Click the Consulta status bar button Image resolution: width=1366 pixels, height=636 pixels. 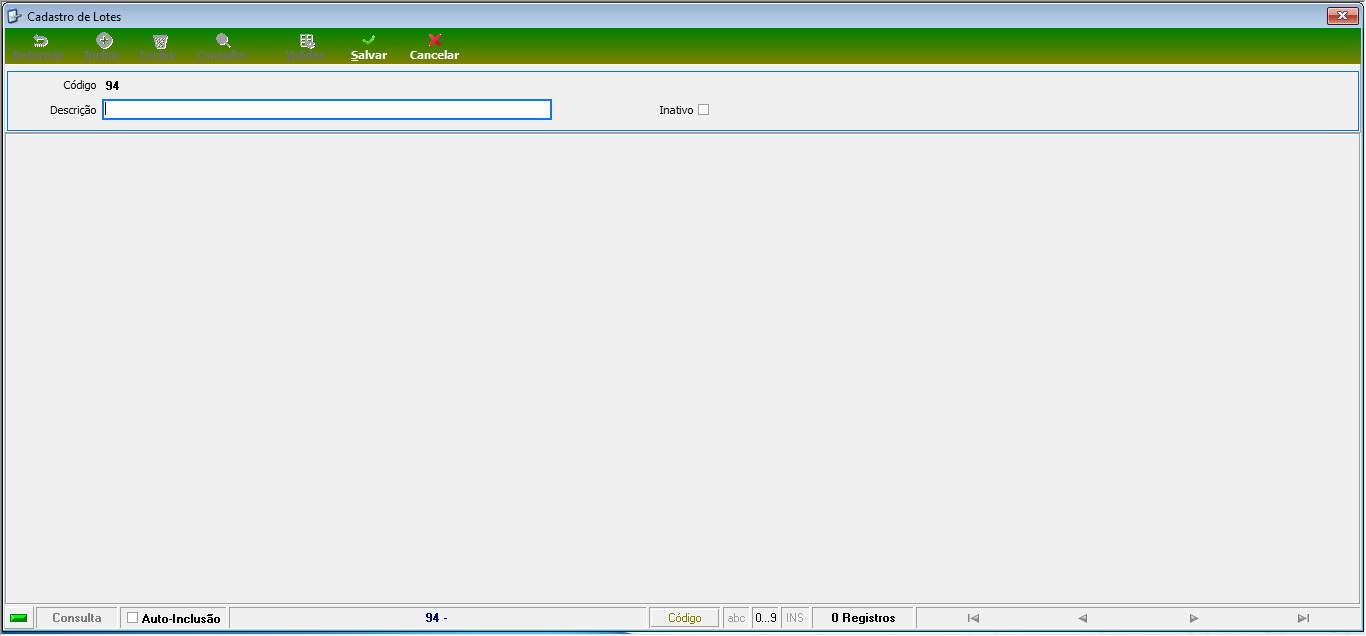pos(77,618)
